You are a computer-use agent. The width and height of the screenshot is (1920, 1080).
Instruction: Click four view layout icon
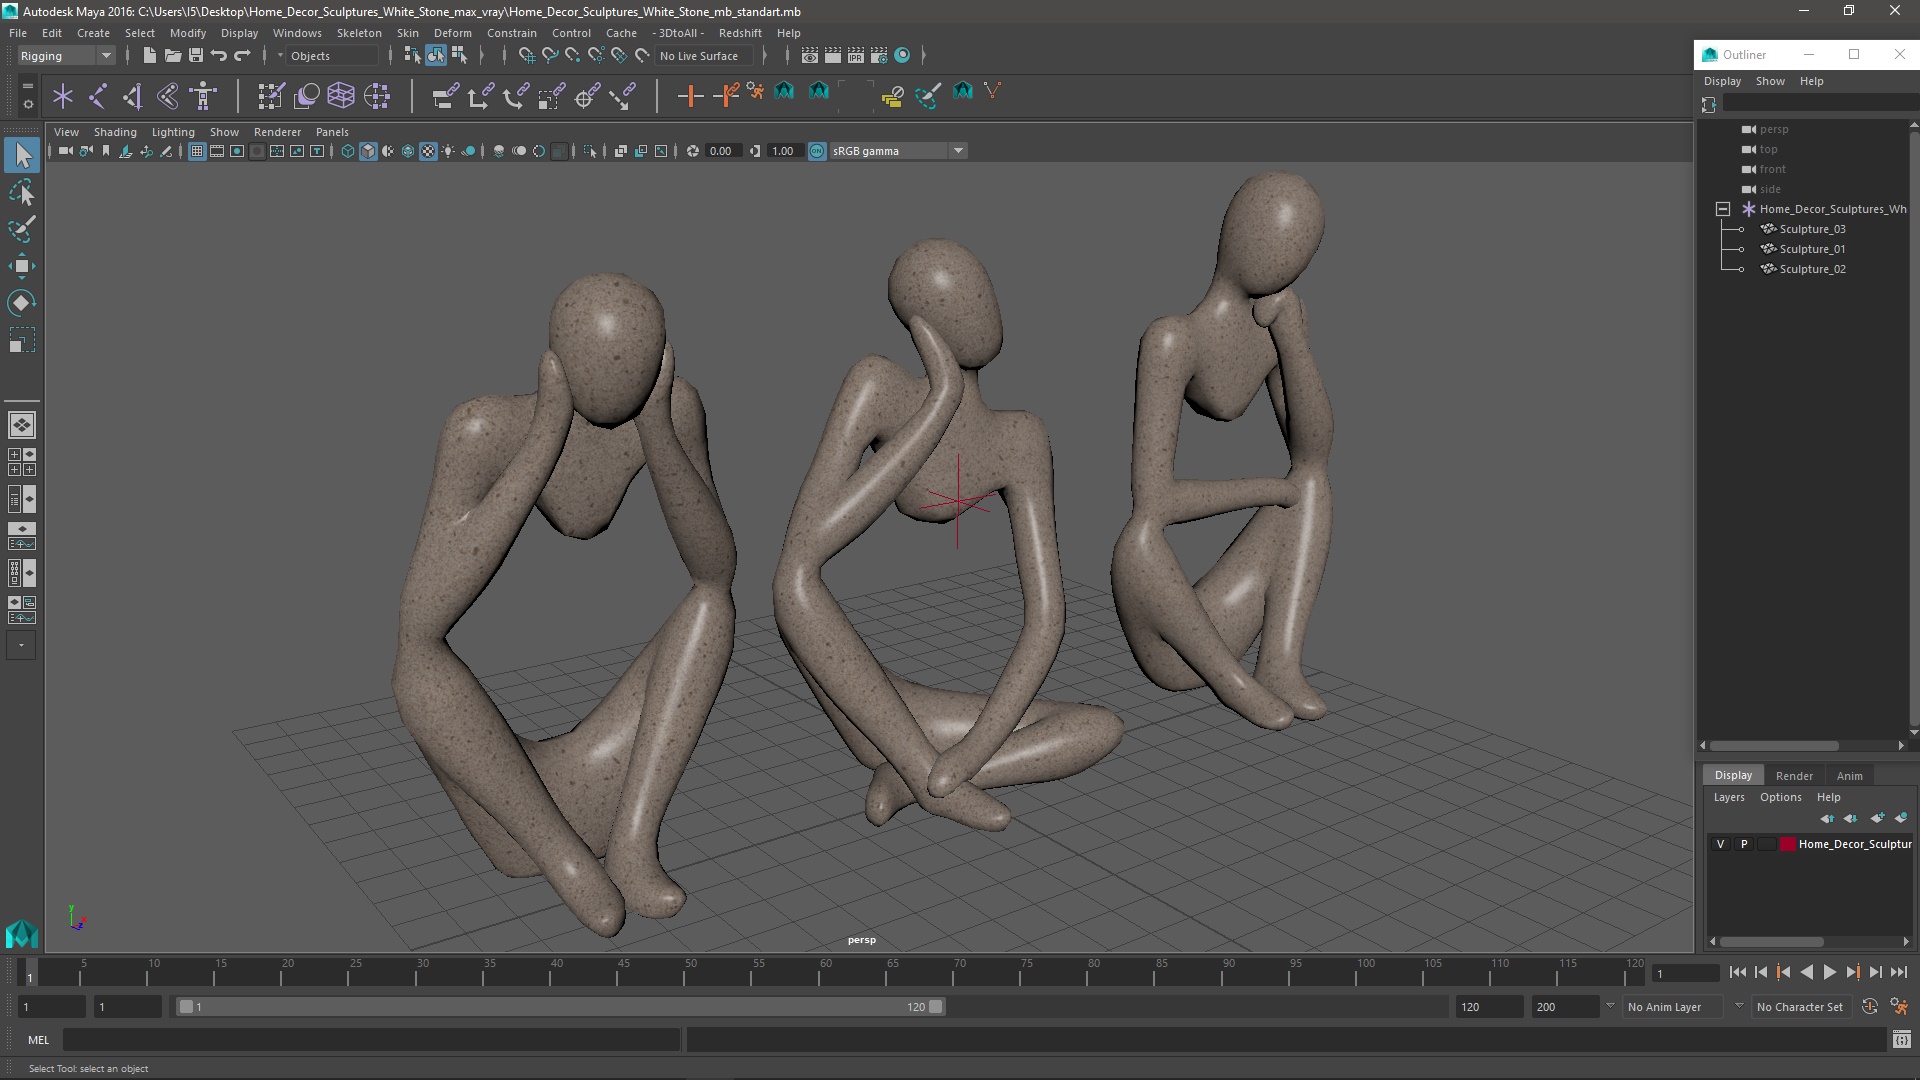point(22,462)
